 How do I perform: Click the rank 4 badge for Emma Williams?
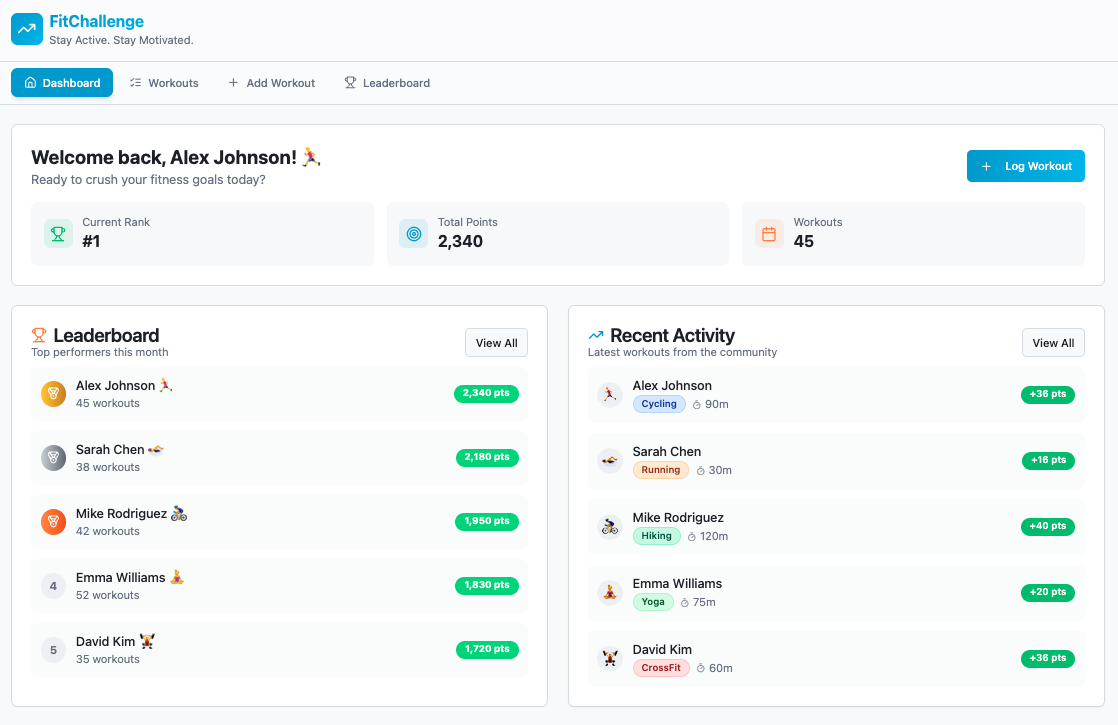(54, 586)
